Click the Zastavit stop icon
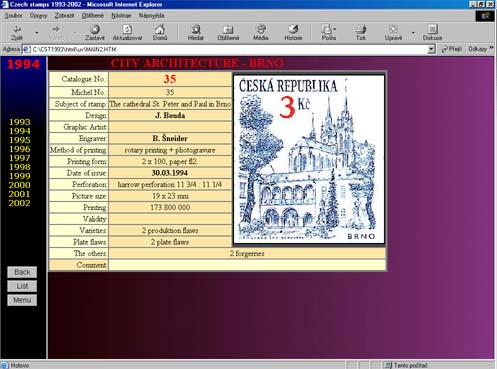The image size is (497, 369). 95,29
